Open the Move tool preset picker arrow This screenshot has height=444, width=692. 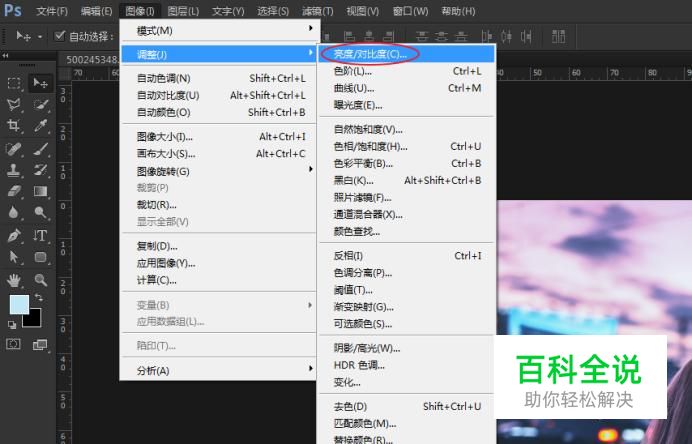(40, 37)
